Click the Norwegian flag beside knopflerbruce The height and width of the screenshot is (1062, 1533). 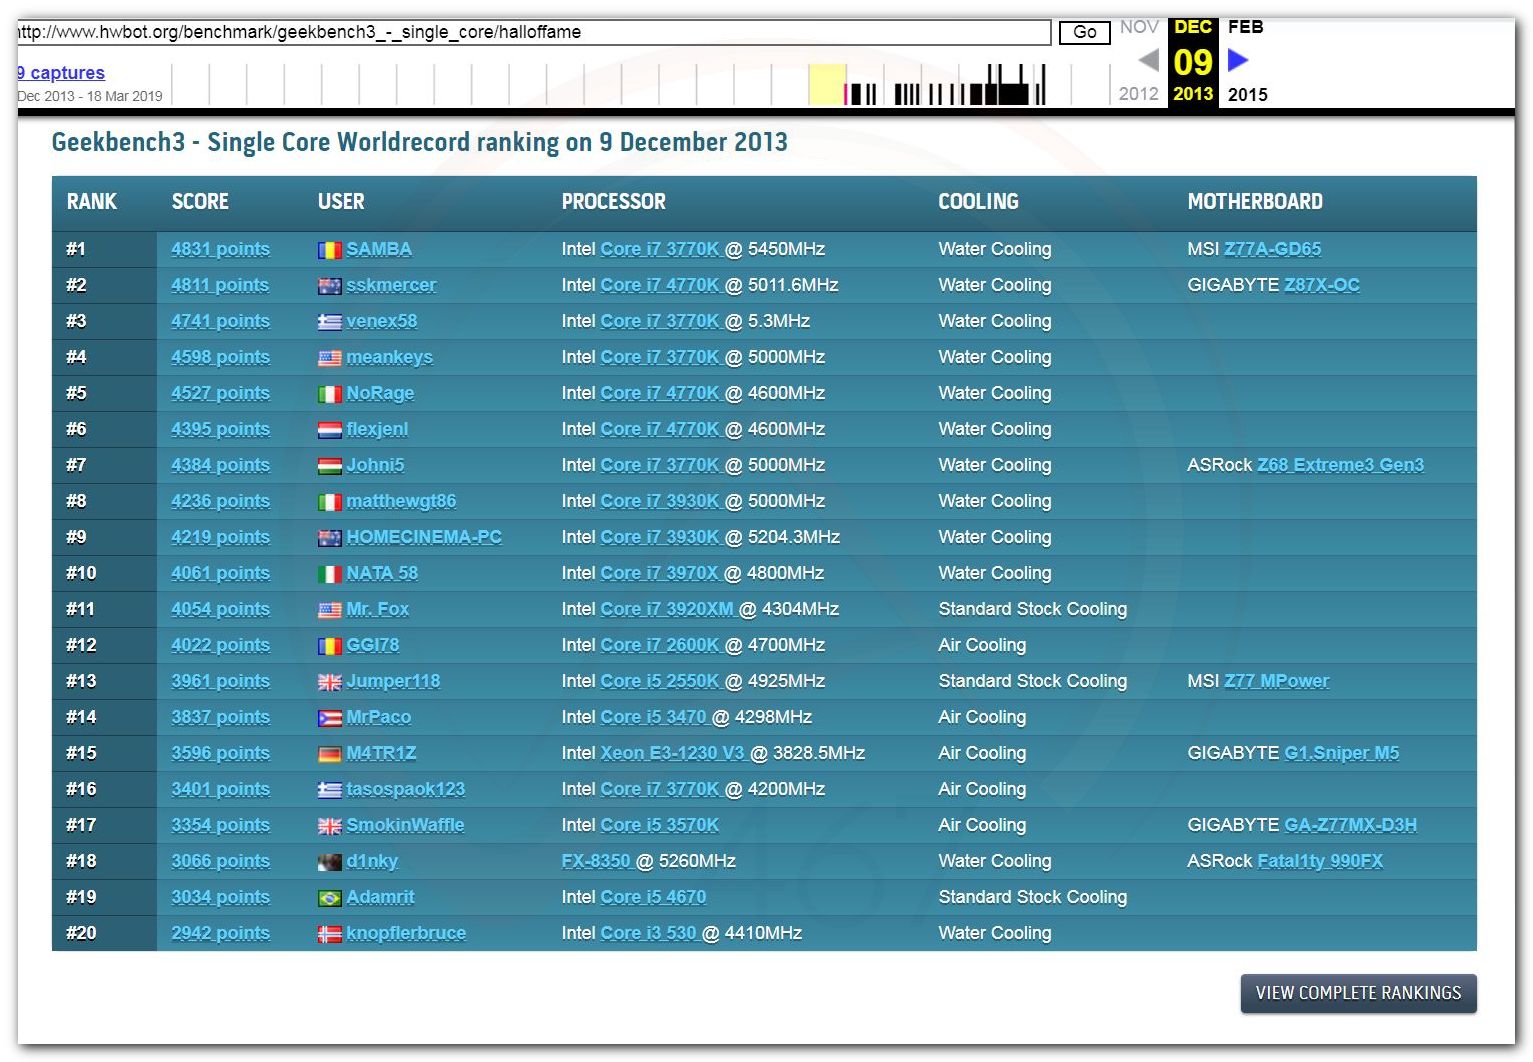pyautogui.click(x=329, y=934)
